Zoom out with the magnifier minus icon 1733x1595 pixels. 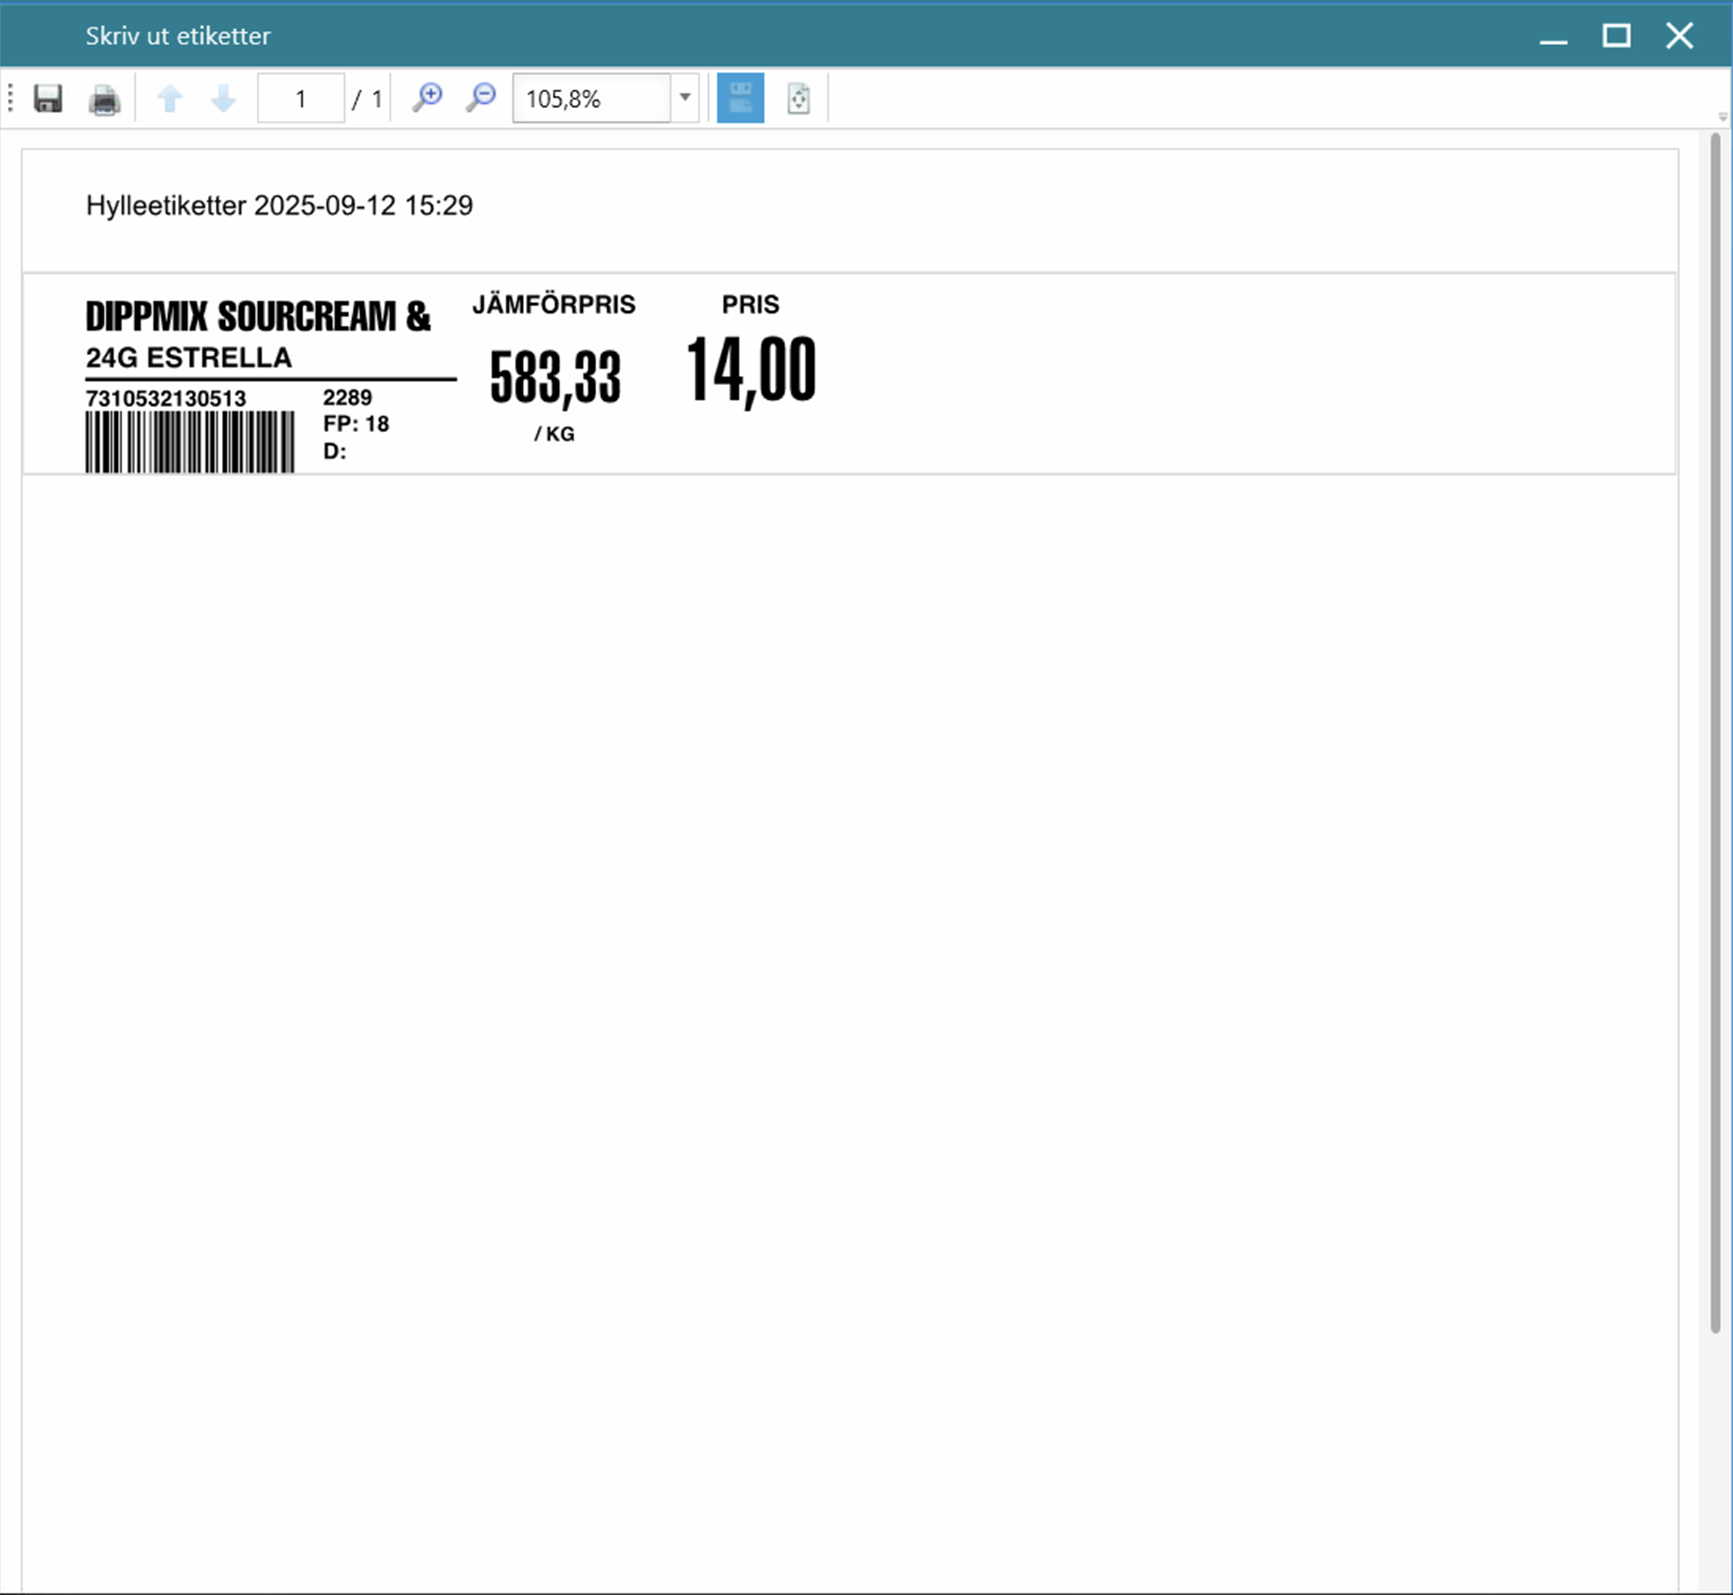click(x=481, y=98)
